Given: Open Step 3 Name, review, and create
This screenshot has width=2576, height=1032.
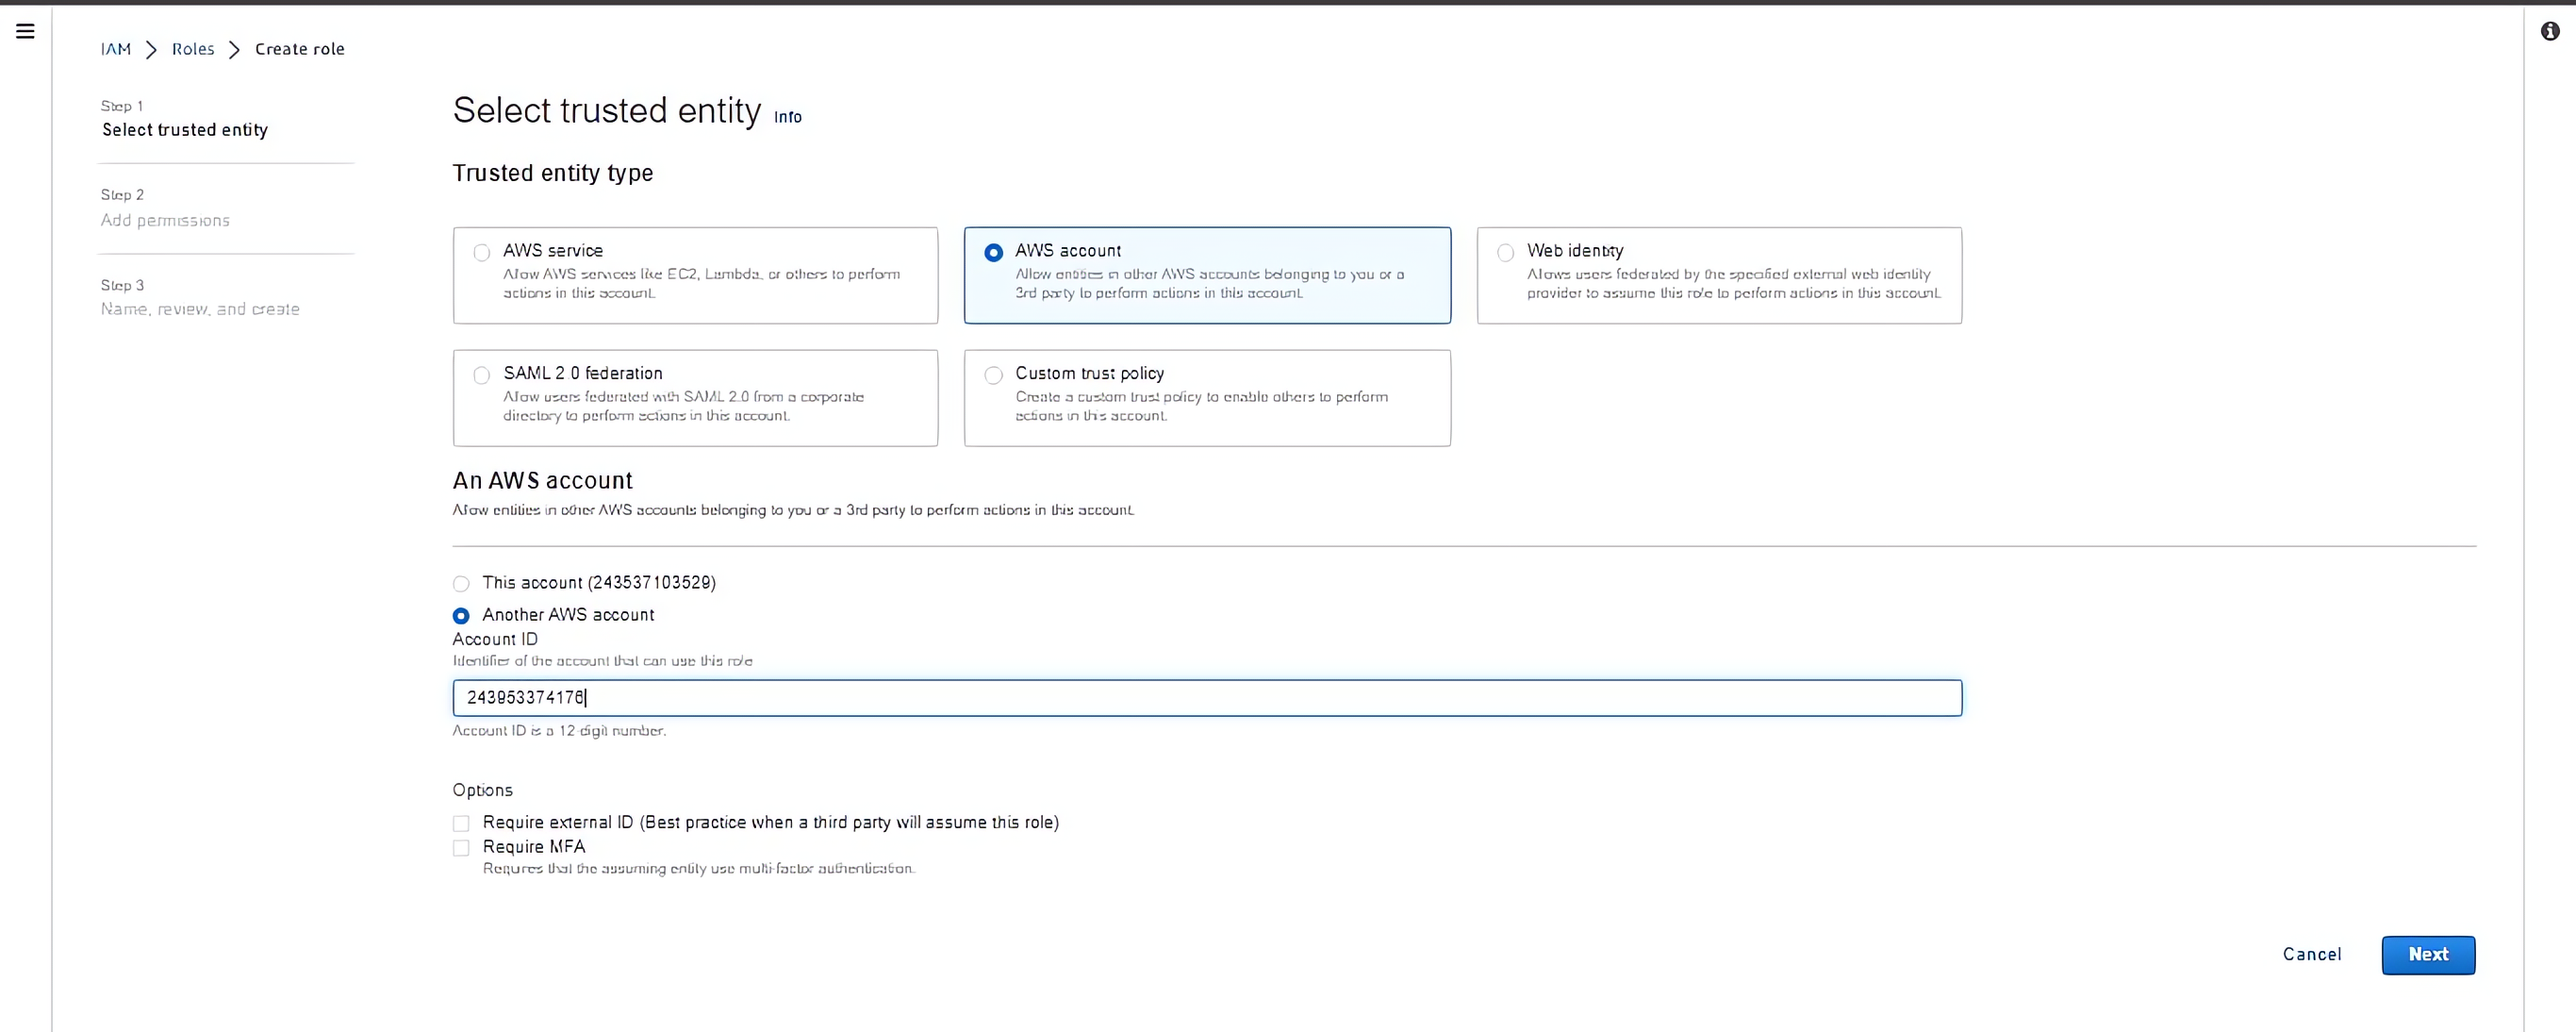Looking at the screenshot, I should (x=200, y=309).
